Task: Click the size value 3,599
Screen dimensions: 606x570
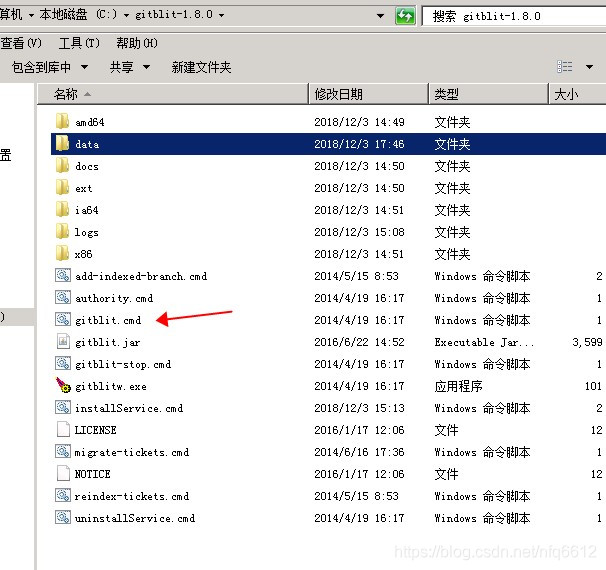Action: pyautogui.click(x=587, y=342)
